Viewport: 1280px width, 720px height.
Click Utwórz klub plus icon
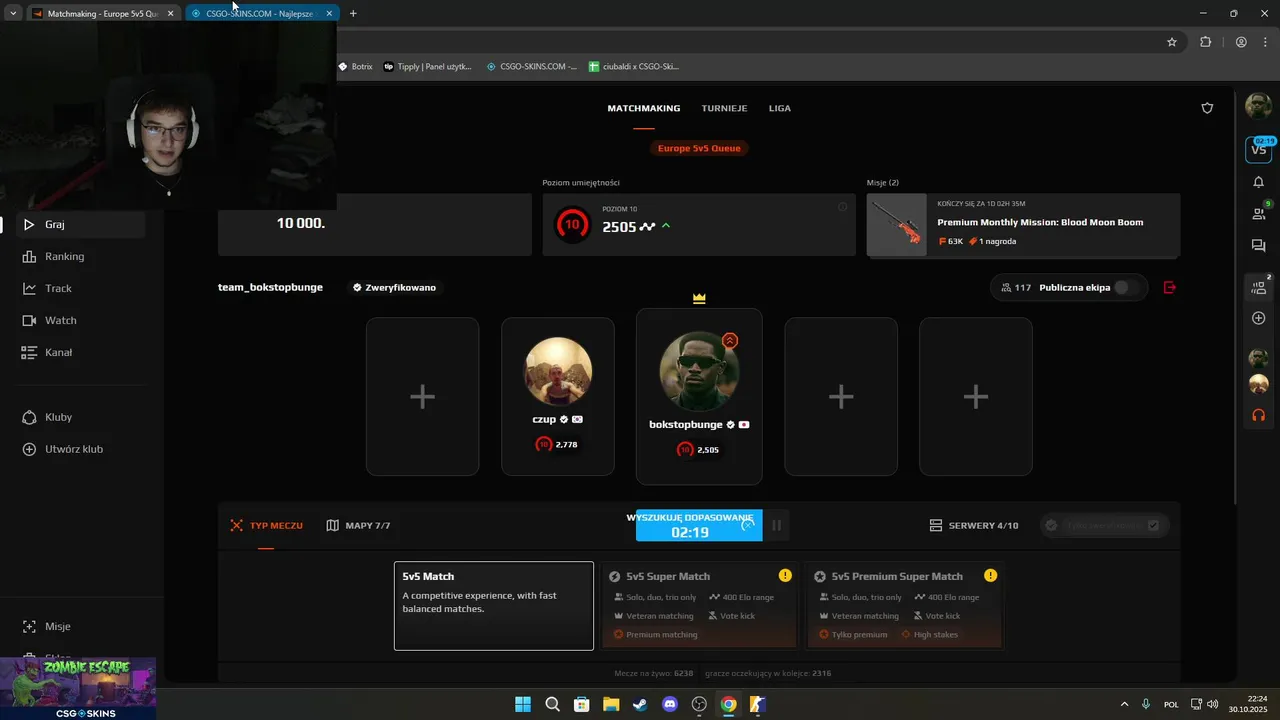(29, 449)
